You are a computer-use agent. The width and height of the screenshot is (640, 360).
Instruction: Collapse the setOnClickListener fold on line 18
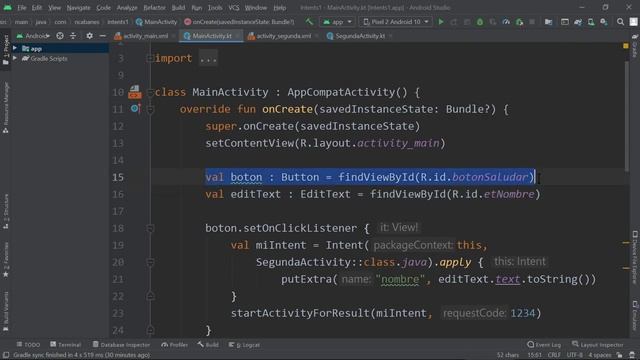(150, 228)
